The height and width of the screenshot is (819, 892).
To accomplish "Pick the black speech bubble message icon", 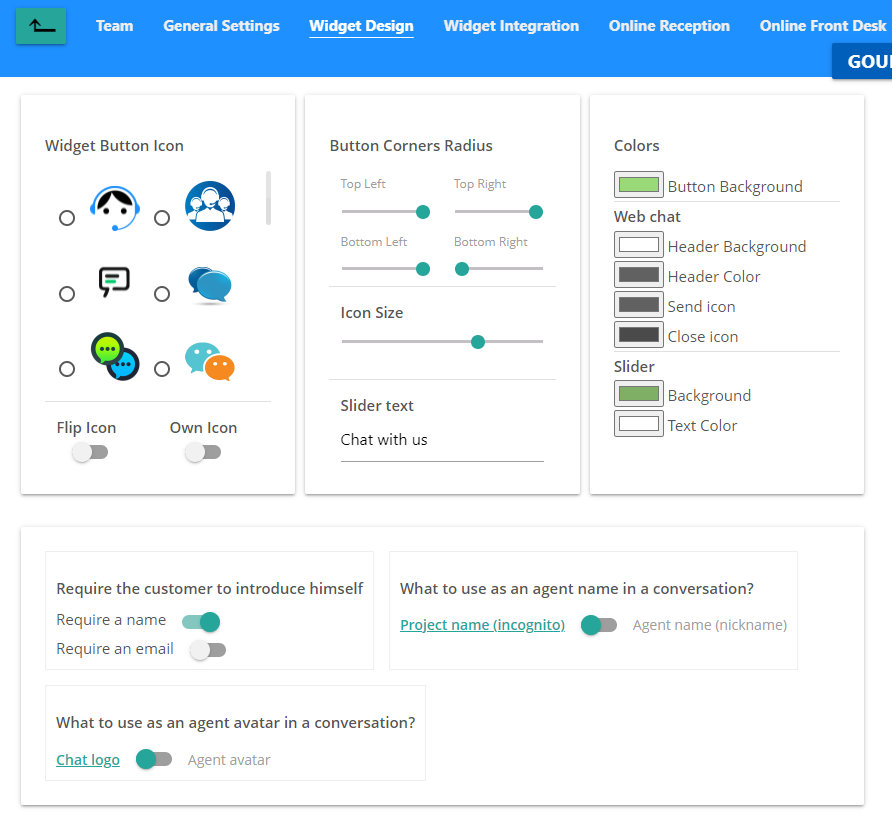I will coord(67,294).
